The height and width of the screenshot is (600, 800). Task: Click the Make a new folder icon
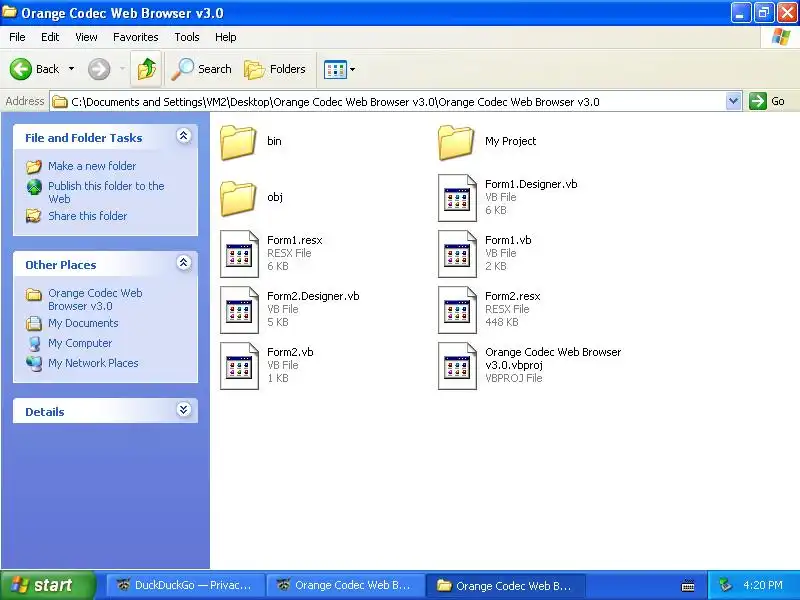point(34,166)
